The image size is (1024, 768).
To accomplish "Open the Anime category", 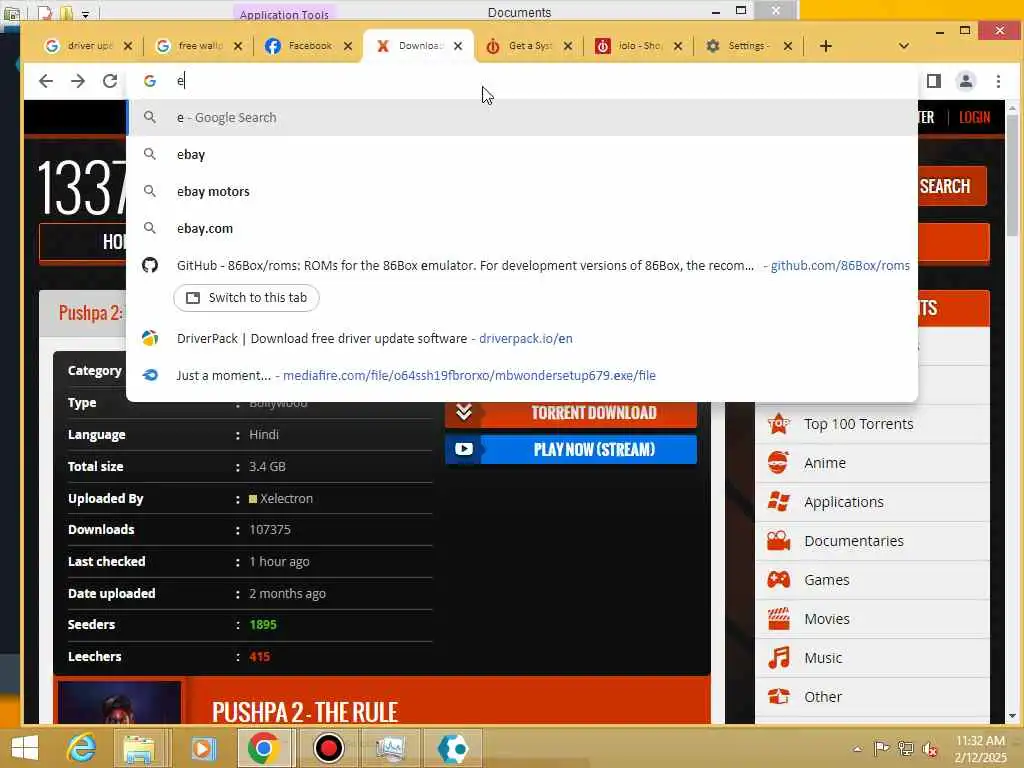I will tap(825, 463).
